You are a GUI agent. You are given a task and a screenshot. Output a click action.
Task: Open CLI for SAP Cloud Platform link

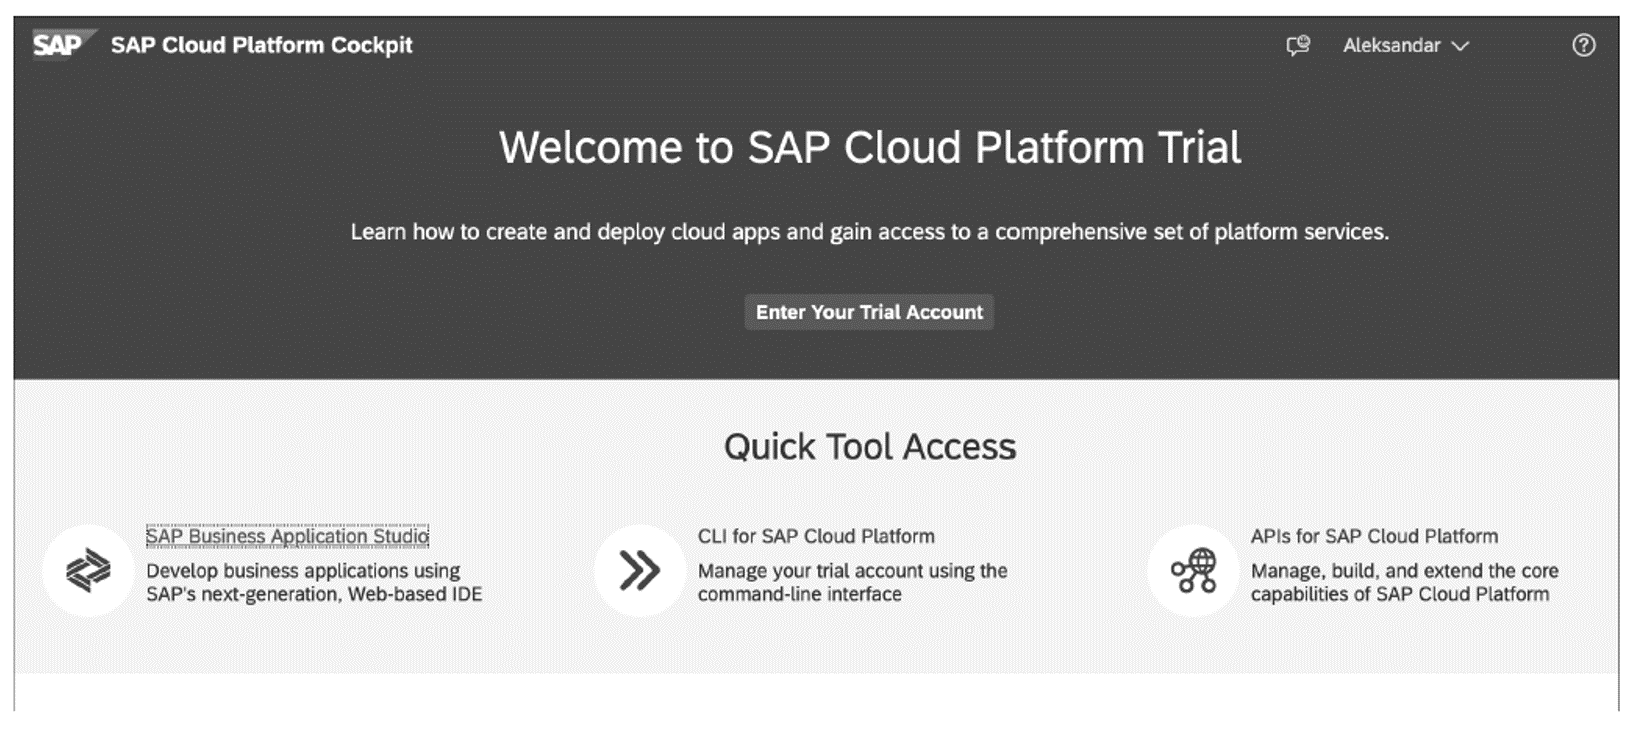point(816,536)
